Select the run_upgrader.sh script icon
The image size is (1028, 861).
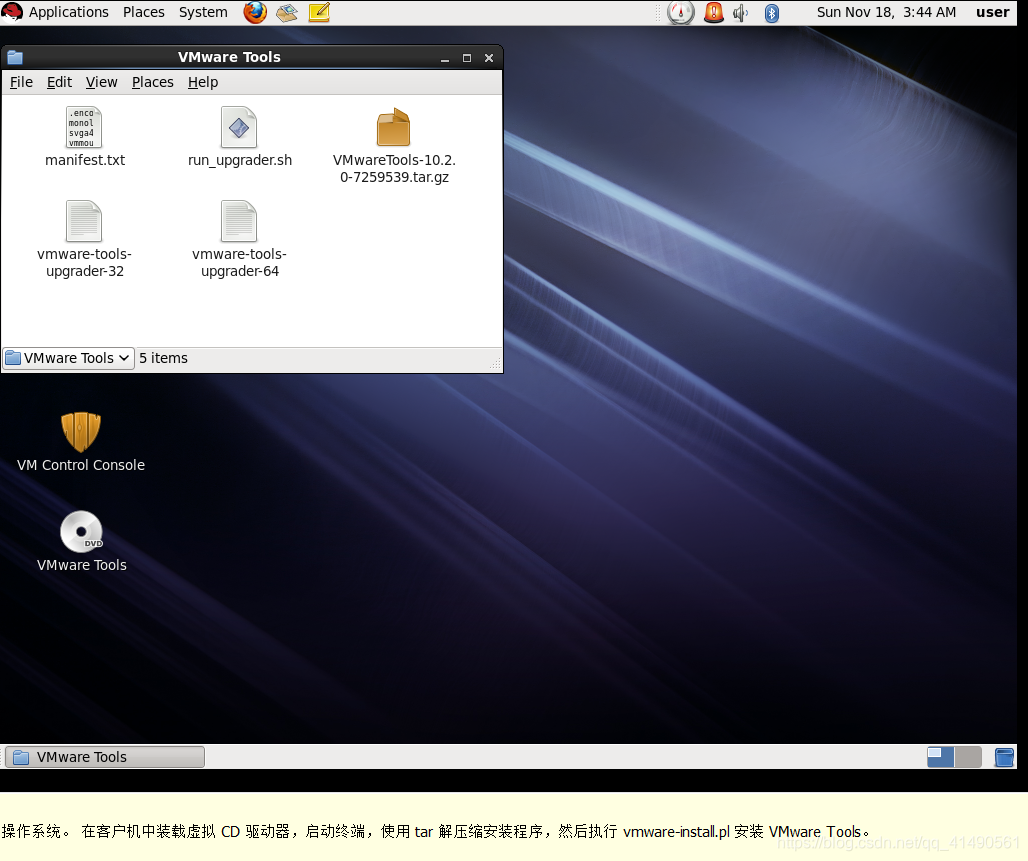[x=239, y=127]
